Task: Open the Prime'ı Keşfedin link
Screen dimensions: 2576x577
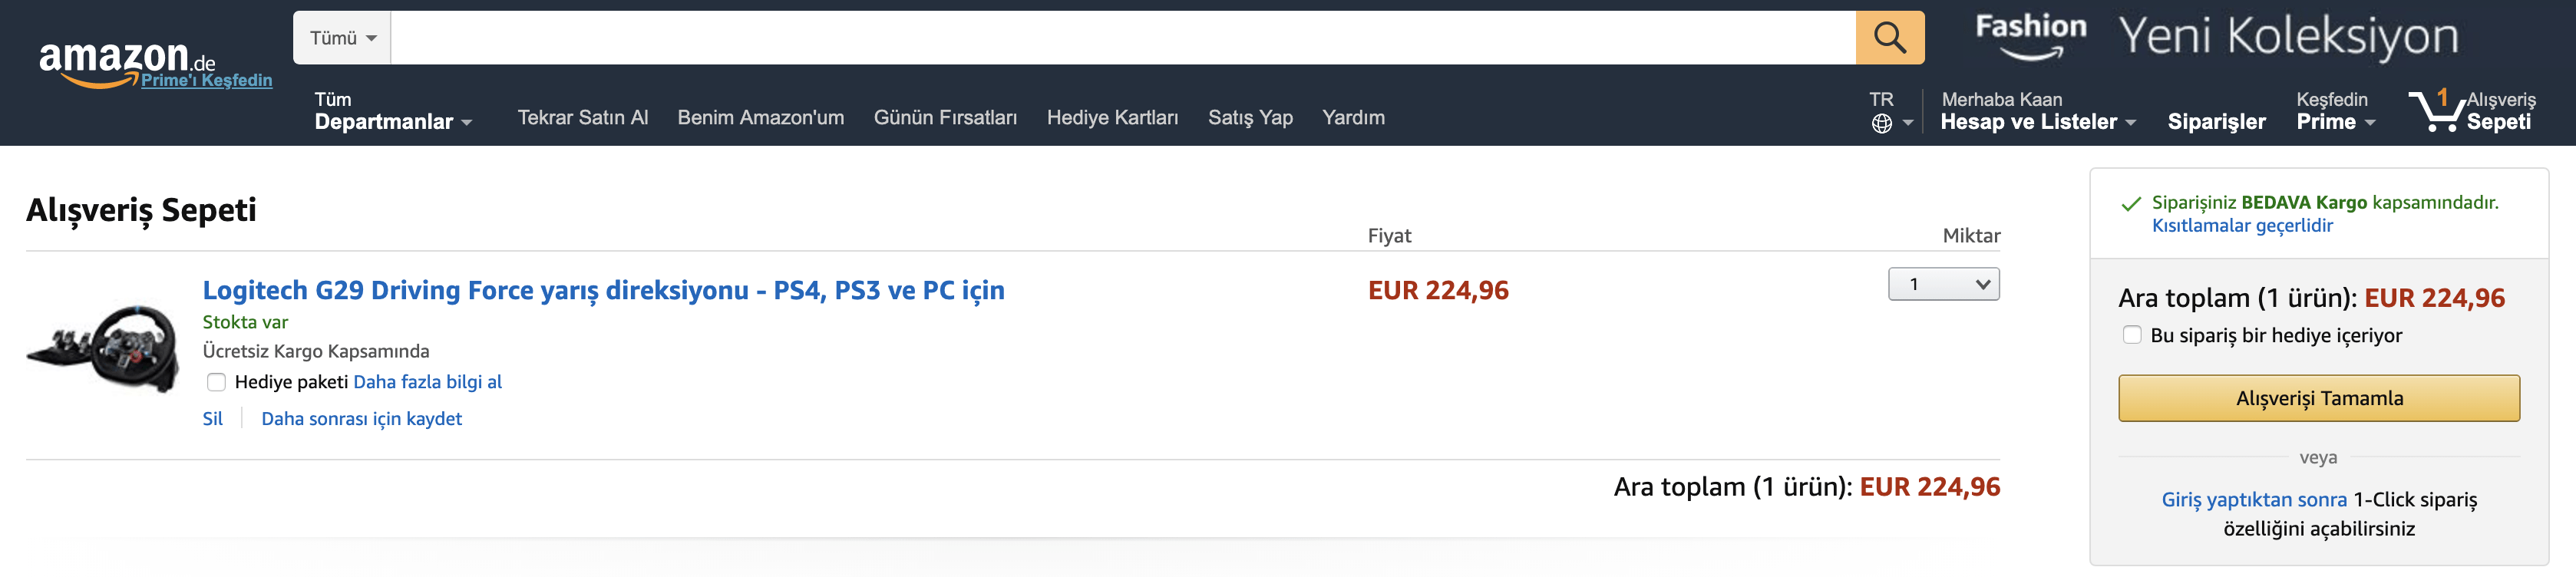Action: [x=206, y=81]
